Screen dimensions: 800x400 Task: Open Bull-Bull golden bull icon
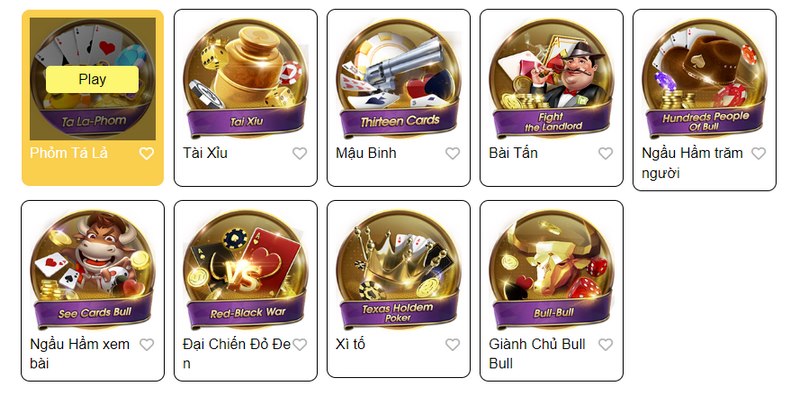click(552, 270)
